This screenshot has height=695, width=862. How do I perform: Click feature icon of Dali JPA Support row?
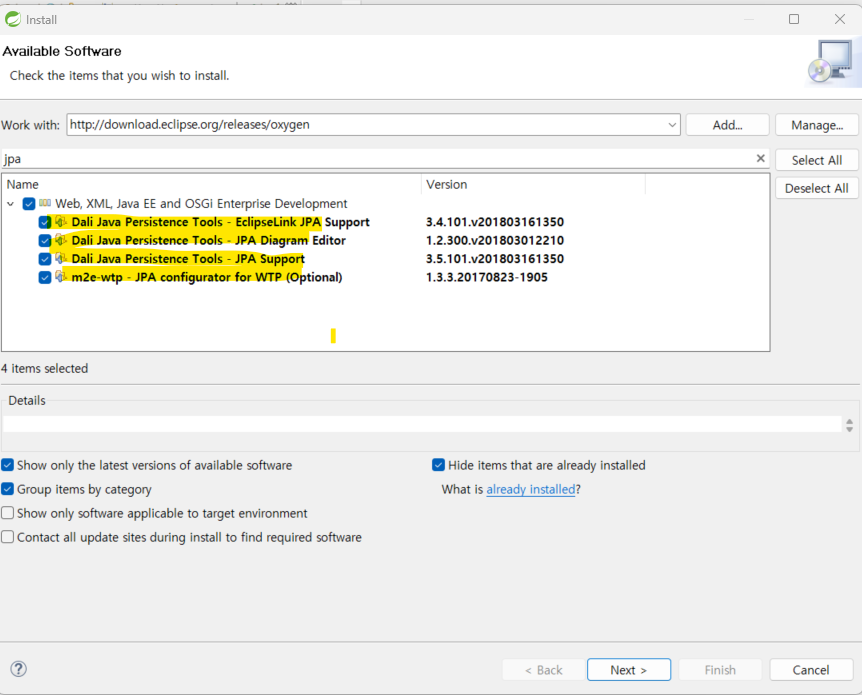61,258
